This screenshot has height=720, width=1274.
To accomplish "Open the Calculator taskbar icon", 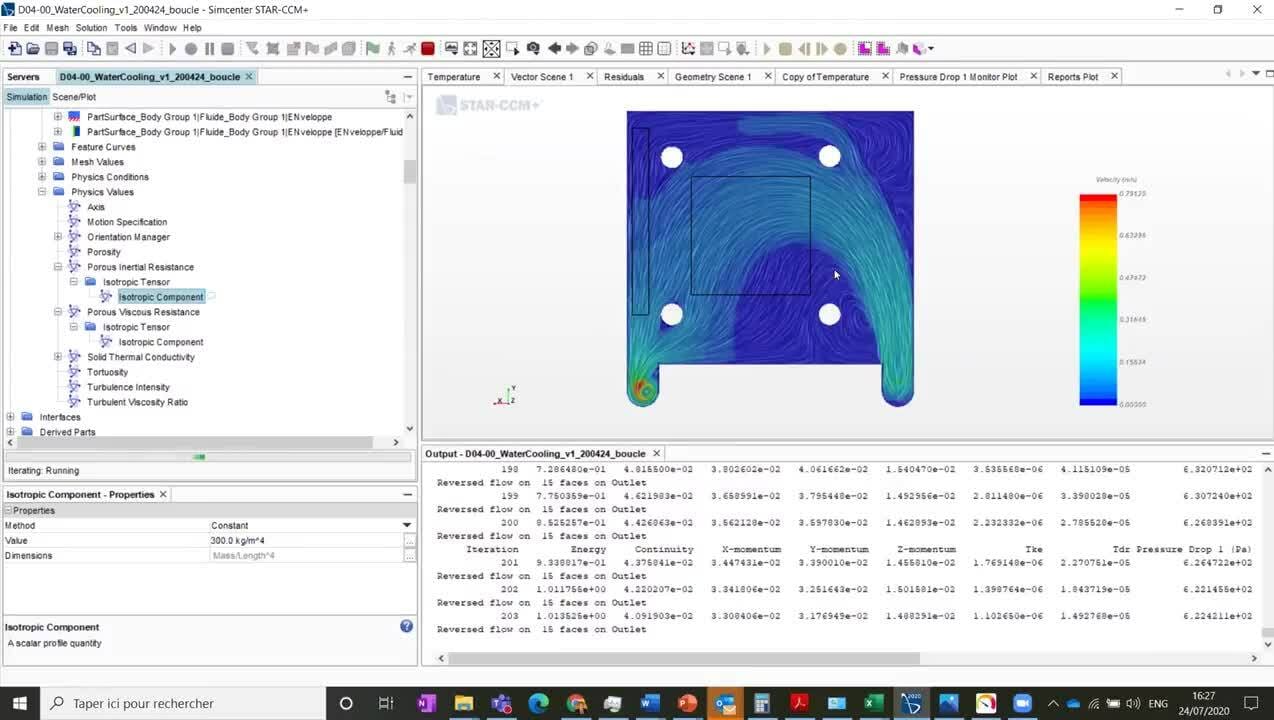I will pos(761,703).
